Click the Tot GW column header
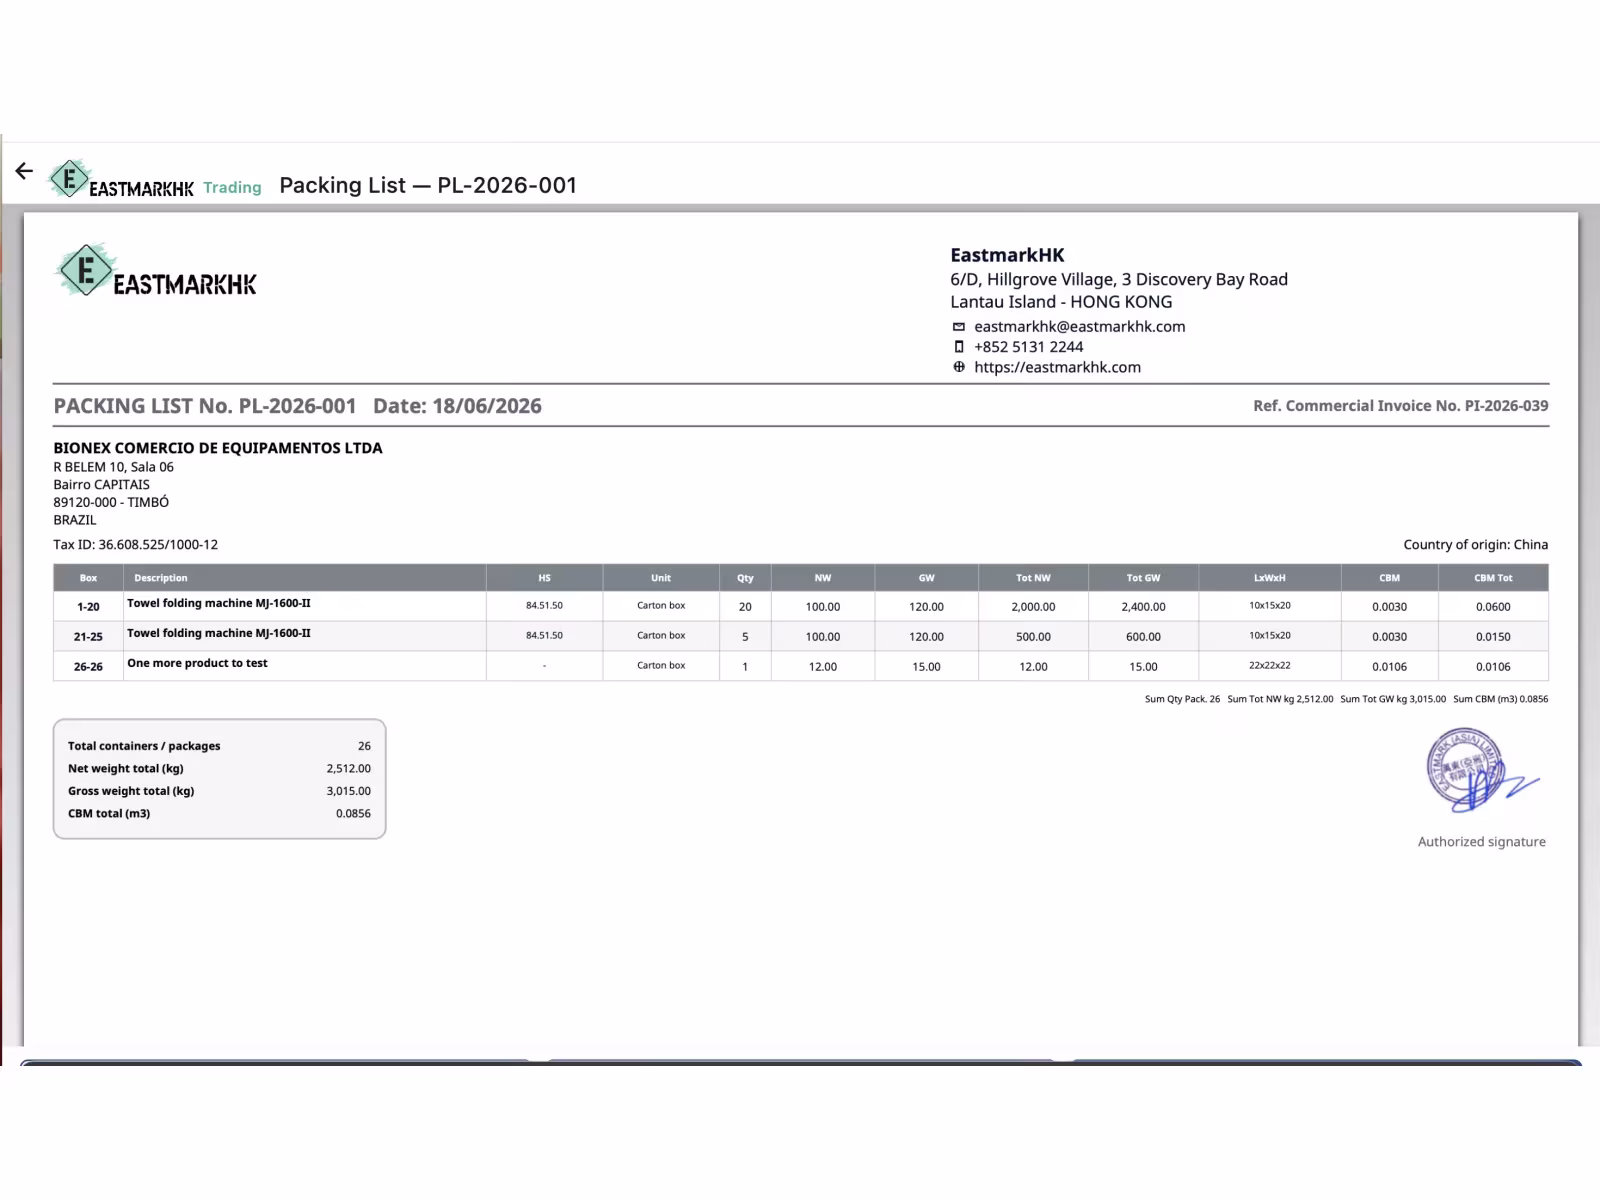 coord(1143,578)
